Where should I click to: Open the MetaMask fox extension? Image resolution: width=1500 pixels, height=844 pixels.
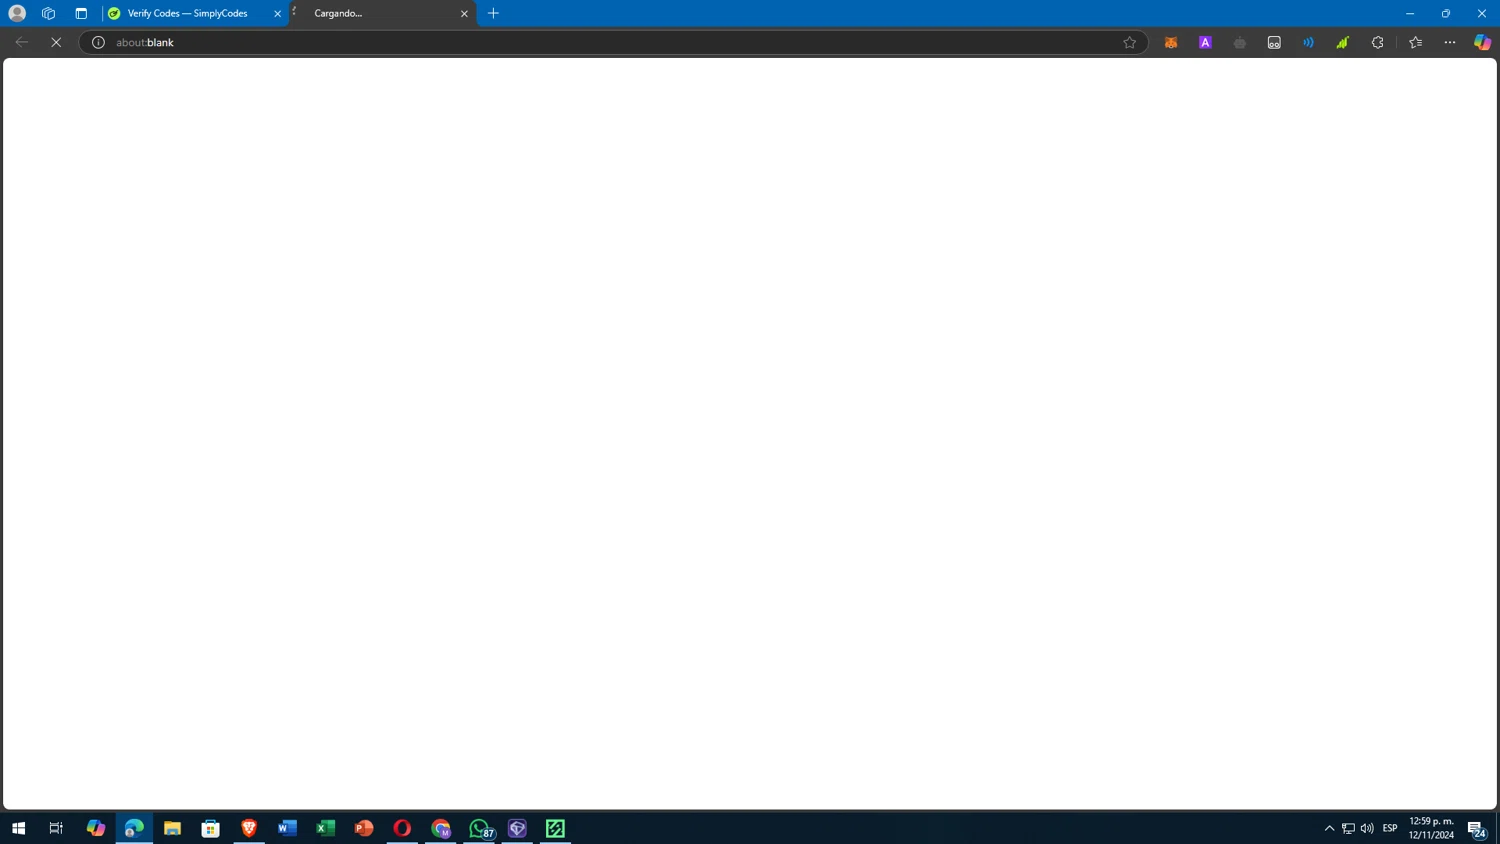point(1171,43)
